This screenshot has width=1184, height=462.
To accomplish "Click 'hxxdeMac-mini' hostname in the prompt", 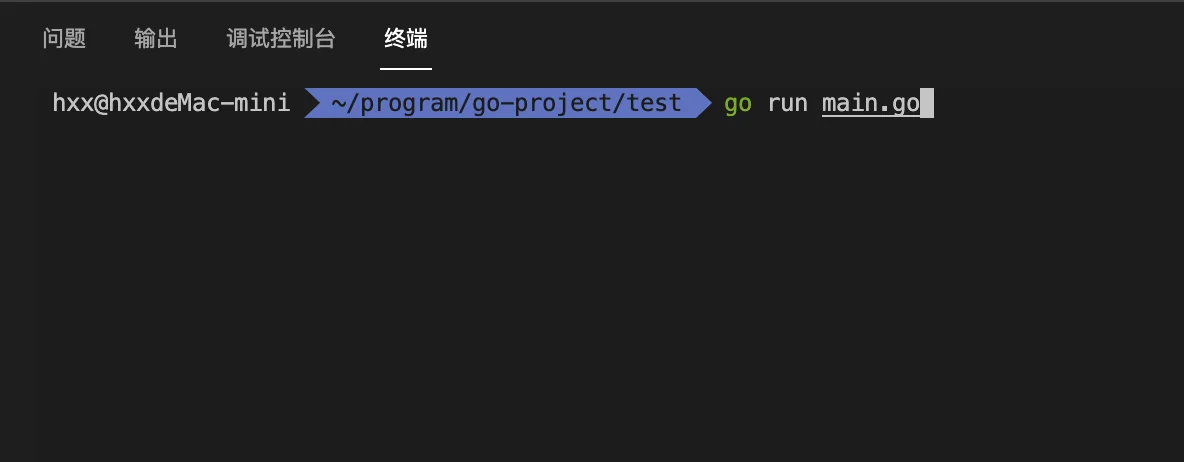I will (199, 103).
